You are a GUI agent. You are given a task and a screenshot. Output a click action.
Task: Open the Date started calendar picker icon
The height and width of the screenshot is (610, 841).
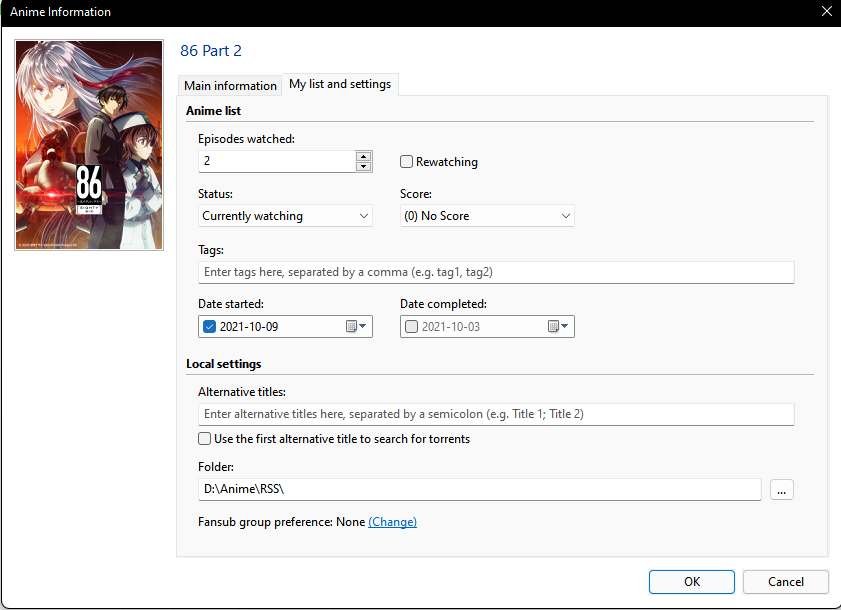coord(353,326)
